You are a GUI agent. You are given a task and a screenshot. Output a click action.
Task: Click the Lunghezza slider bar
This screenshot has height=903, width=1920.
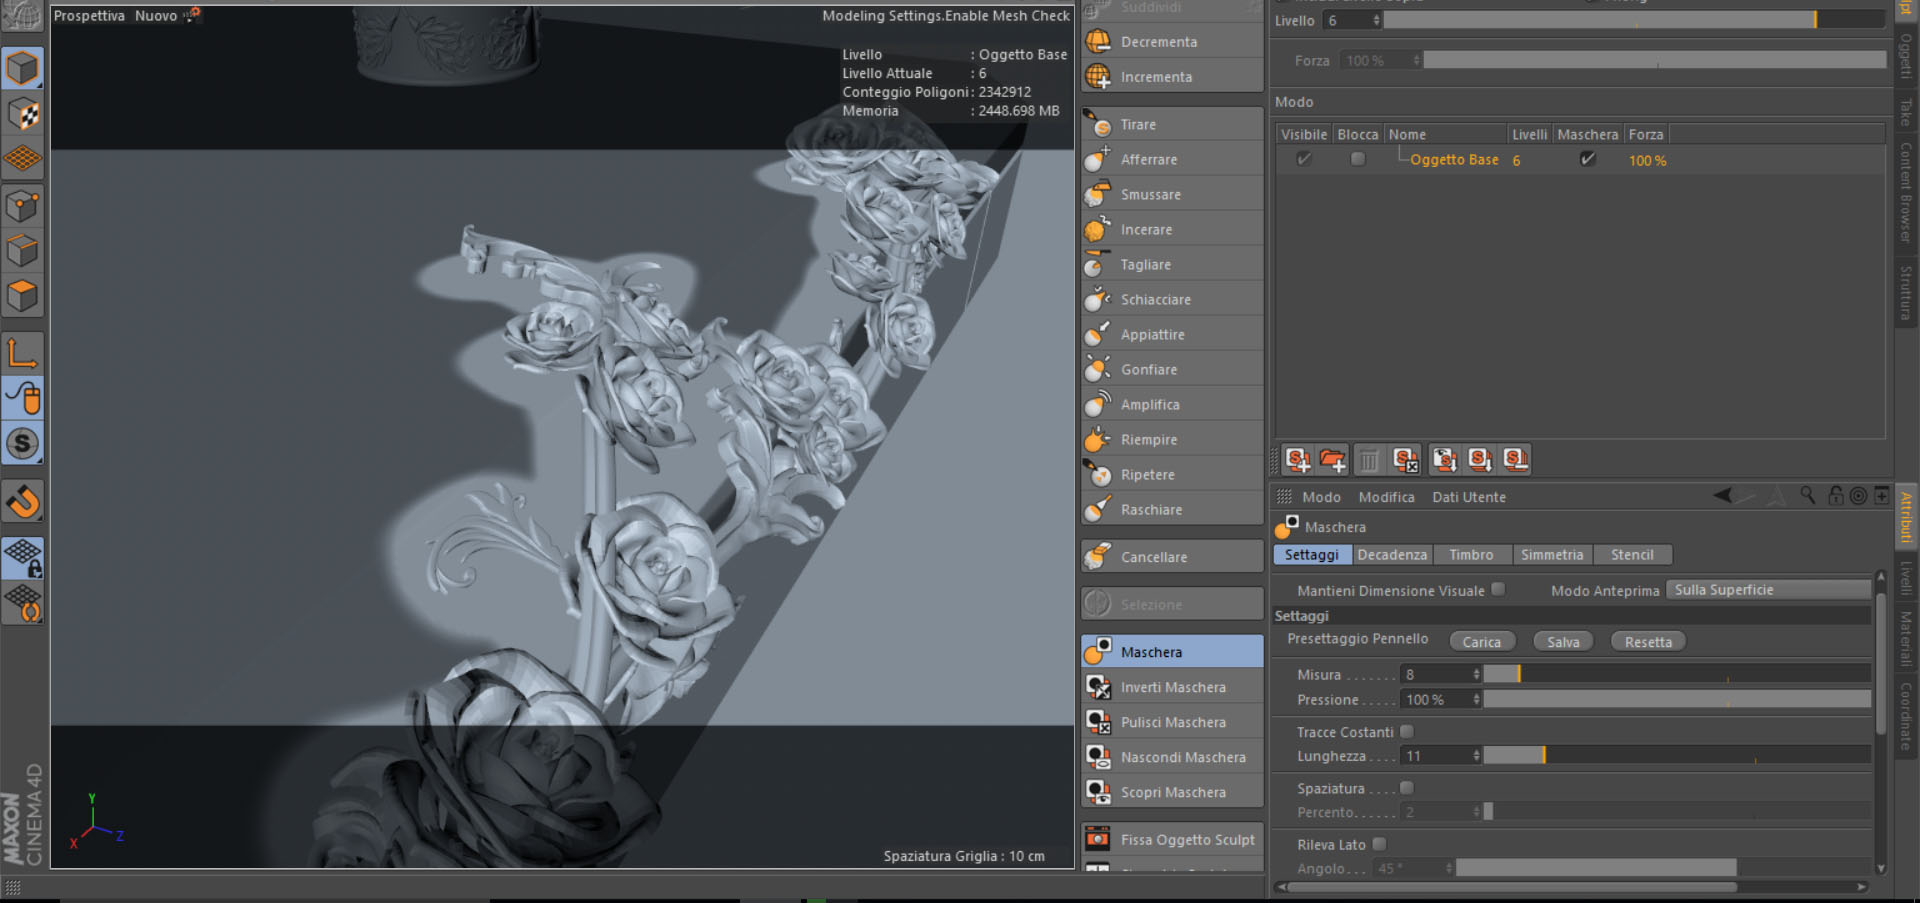click(1677, 756)
